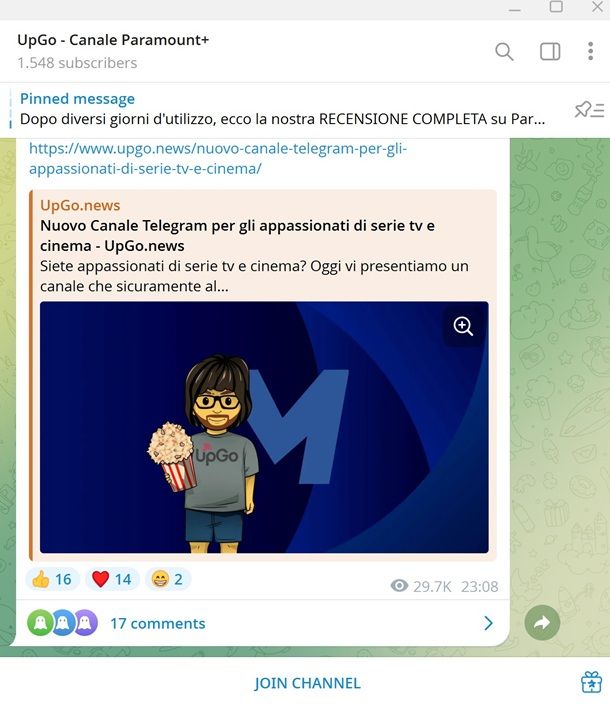This screenshot has height=704, width=610.
Task: Toggle the thumbs up reaction with 16
Action: coord(52,579)
